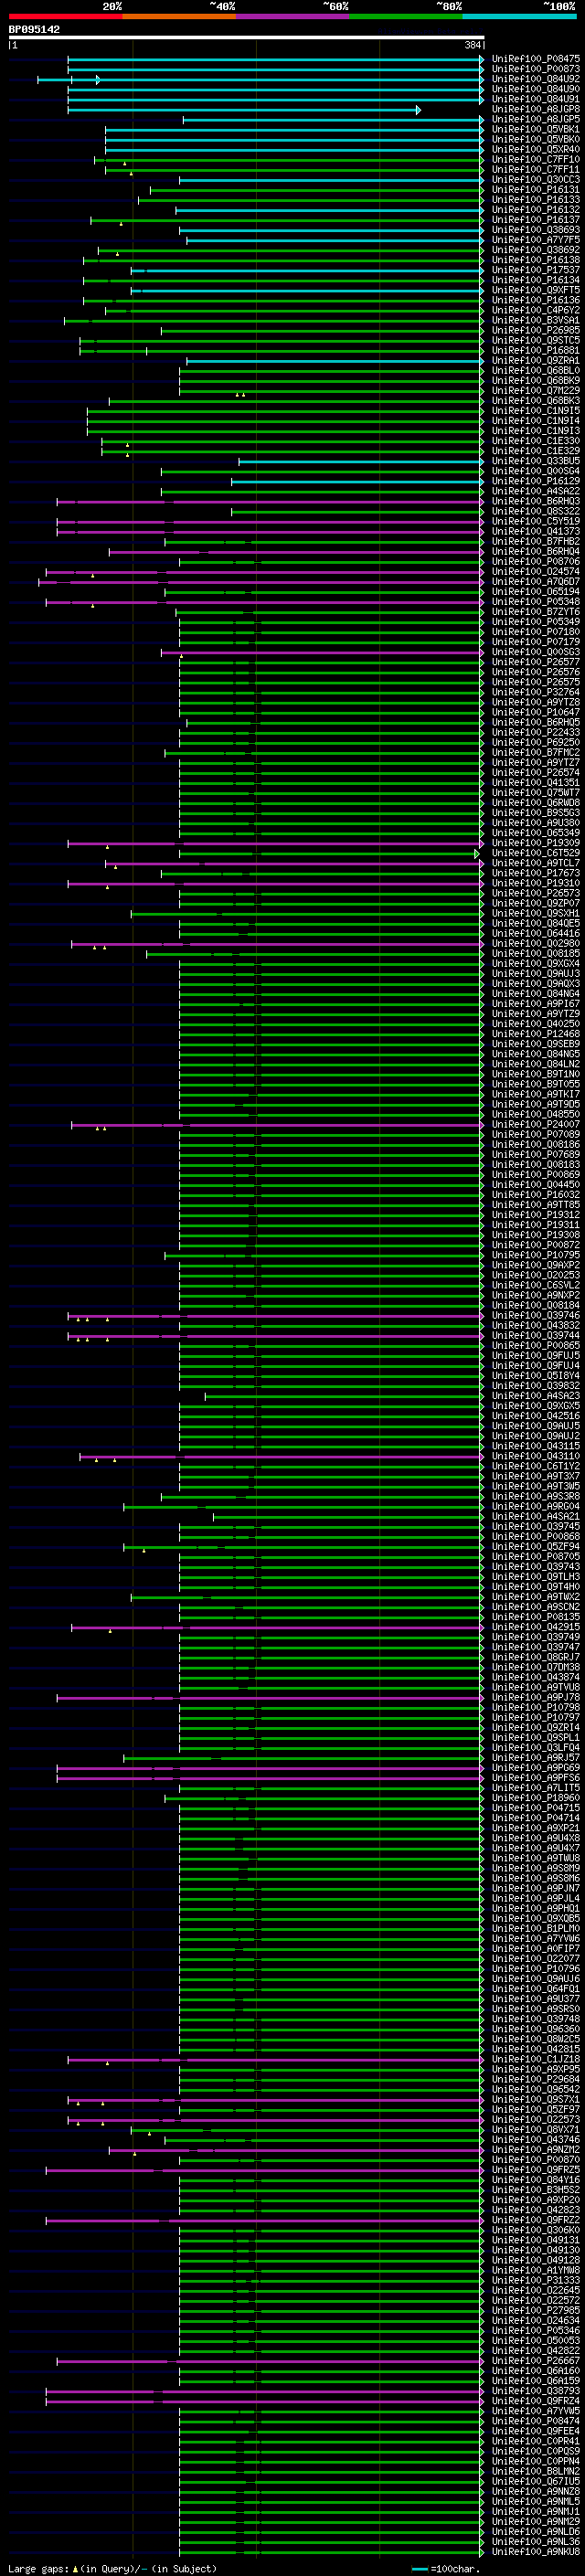Open hit UniRef100_A9NZM2
Image resolution: width=585 pixels, height=2576 pixels.
[536, 2150]
